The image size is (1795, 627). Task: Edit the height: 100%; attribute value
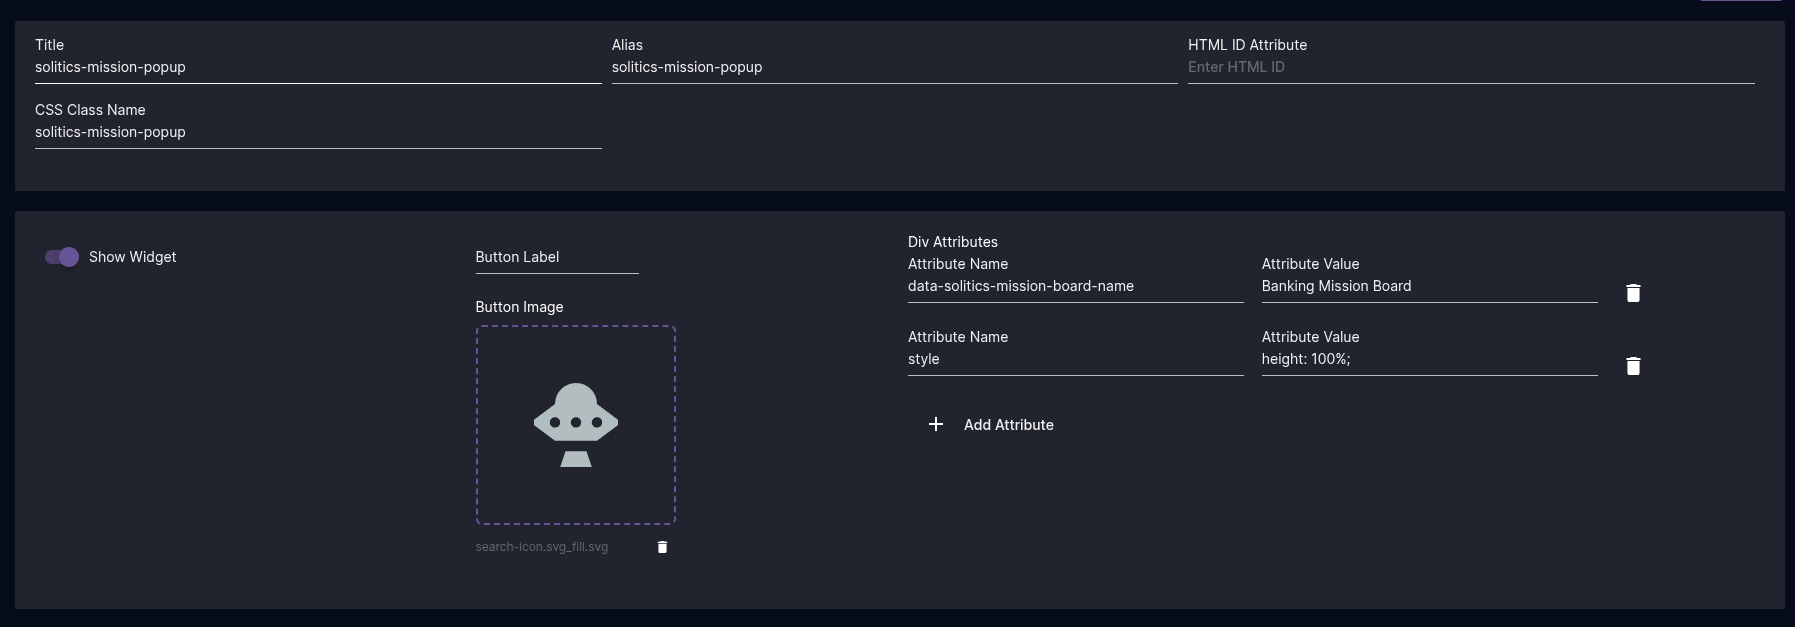[1430, 359]
